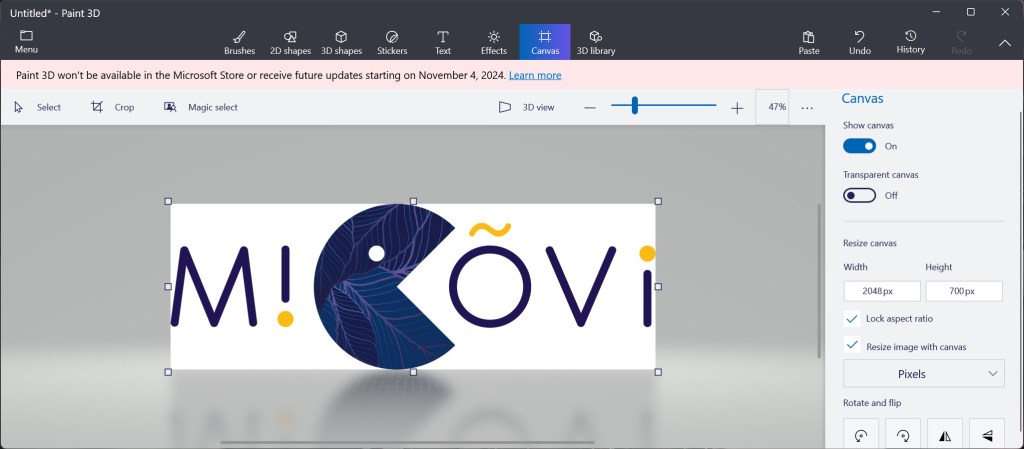Click the bottom-middle canvas resize handle
The width and height of the screenshot is (1024, 449).
[x=413, y=372]
